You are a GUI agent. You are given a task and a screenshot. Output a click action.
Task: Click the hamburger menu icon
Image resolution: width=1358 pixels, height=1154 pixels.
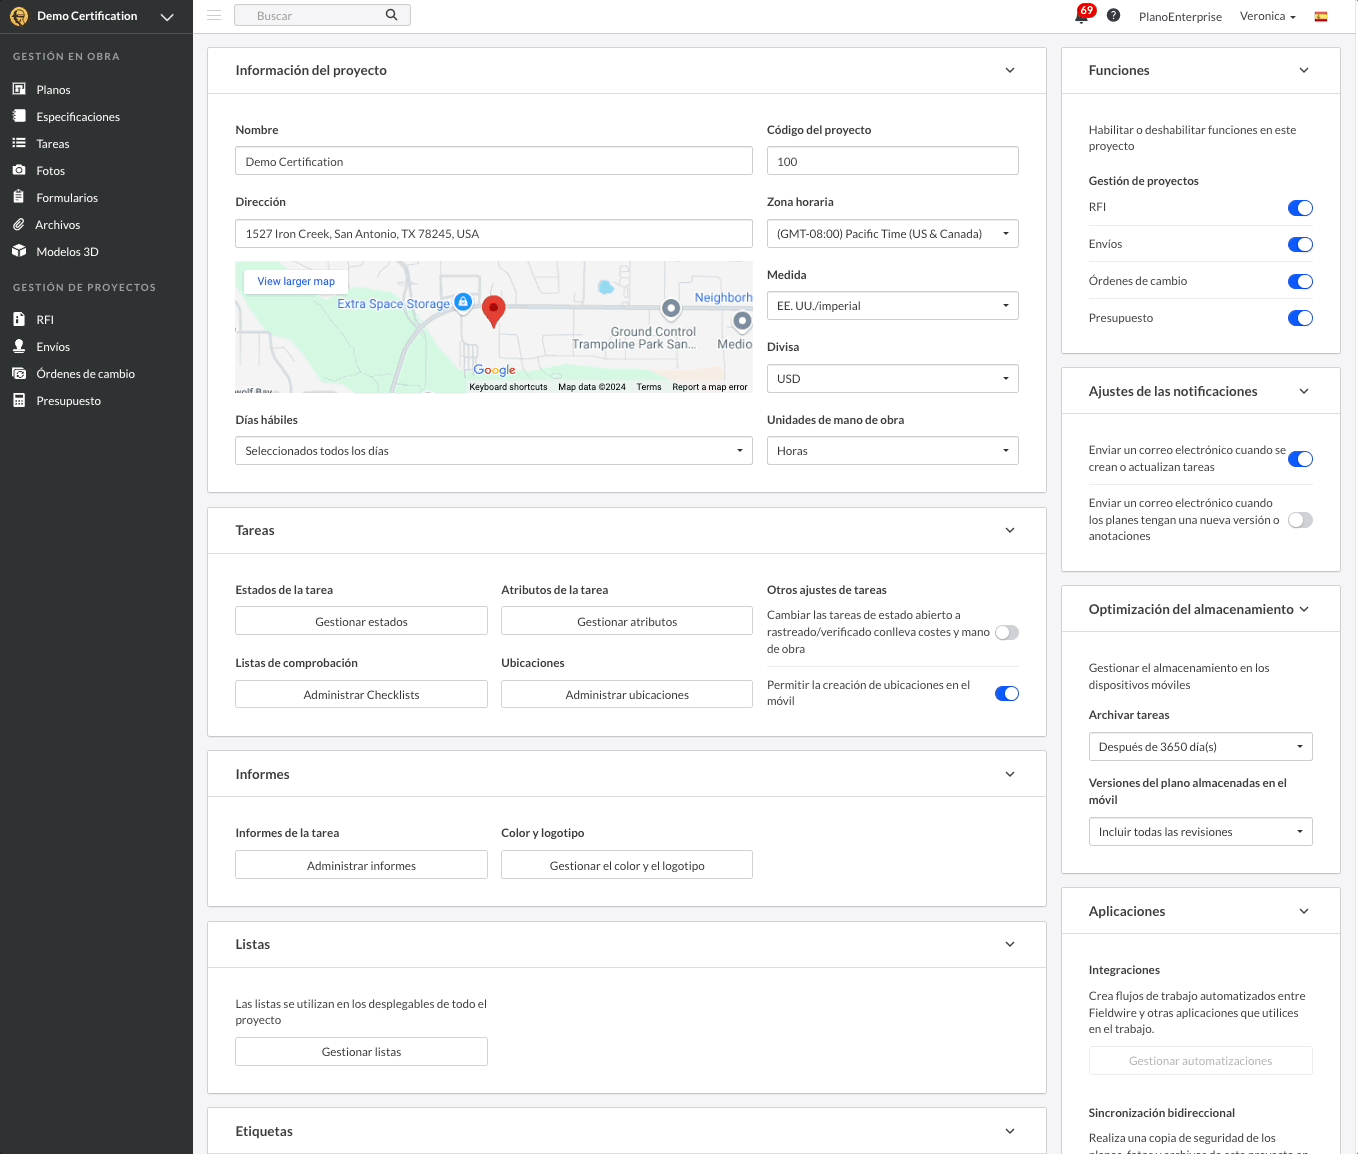(213, 15)
